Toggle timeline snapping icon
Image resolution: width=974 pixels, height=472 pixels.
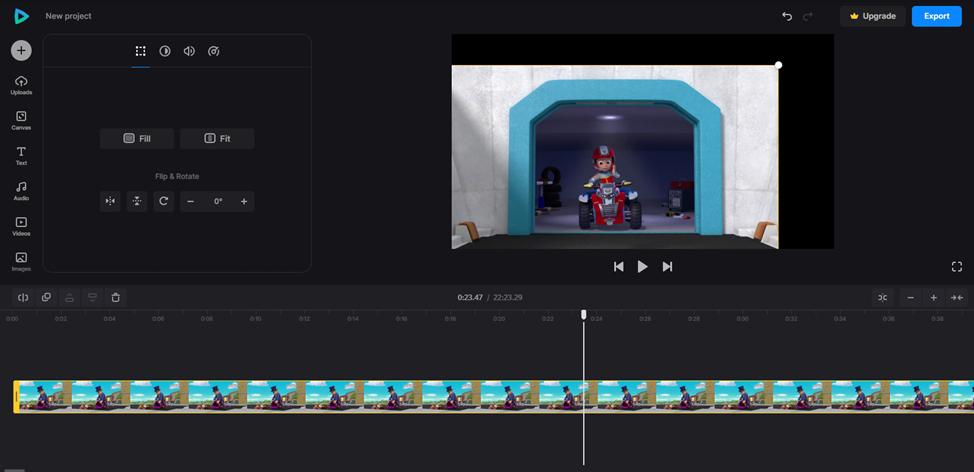pos(883,297)
